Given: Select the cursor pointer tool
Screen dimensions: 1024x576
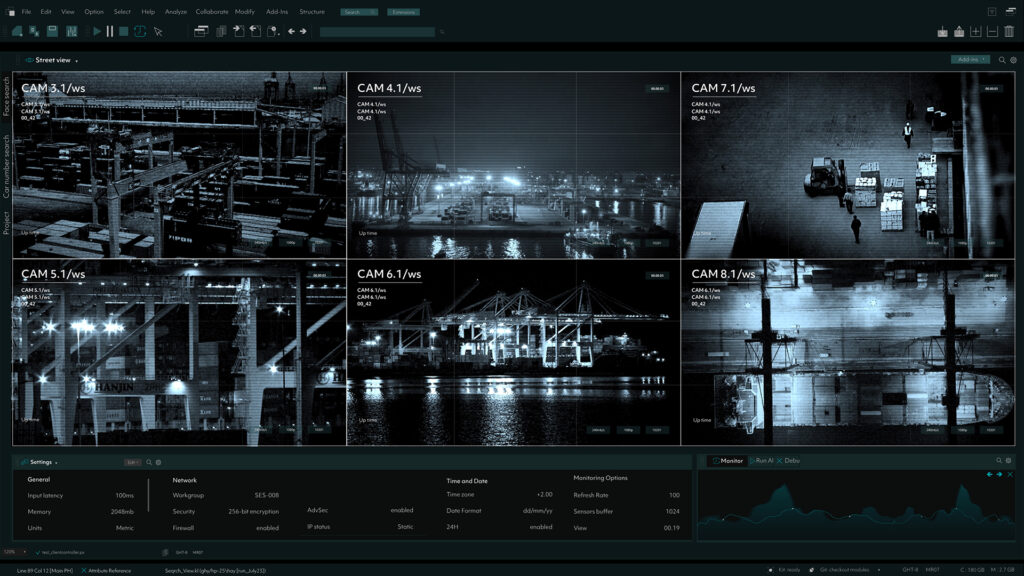Looking at the screenshot, I should [x=158, y=32].
